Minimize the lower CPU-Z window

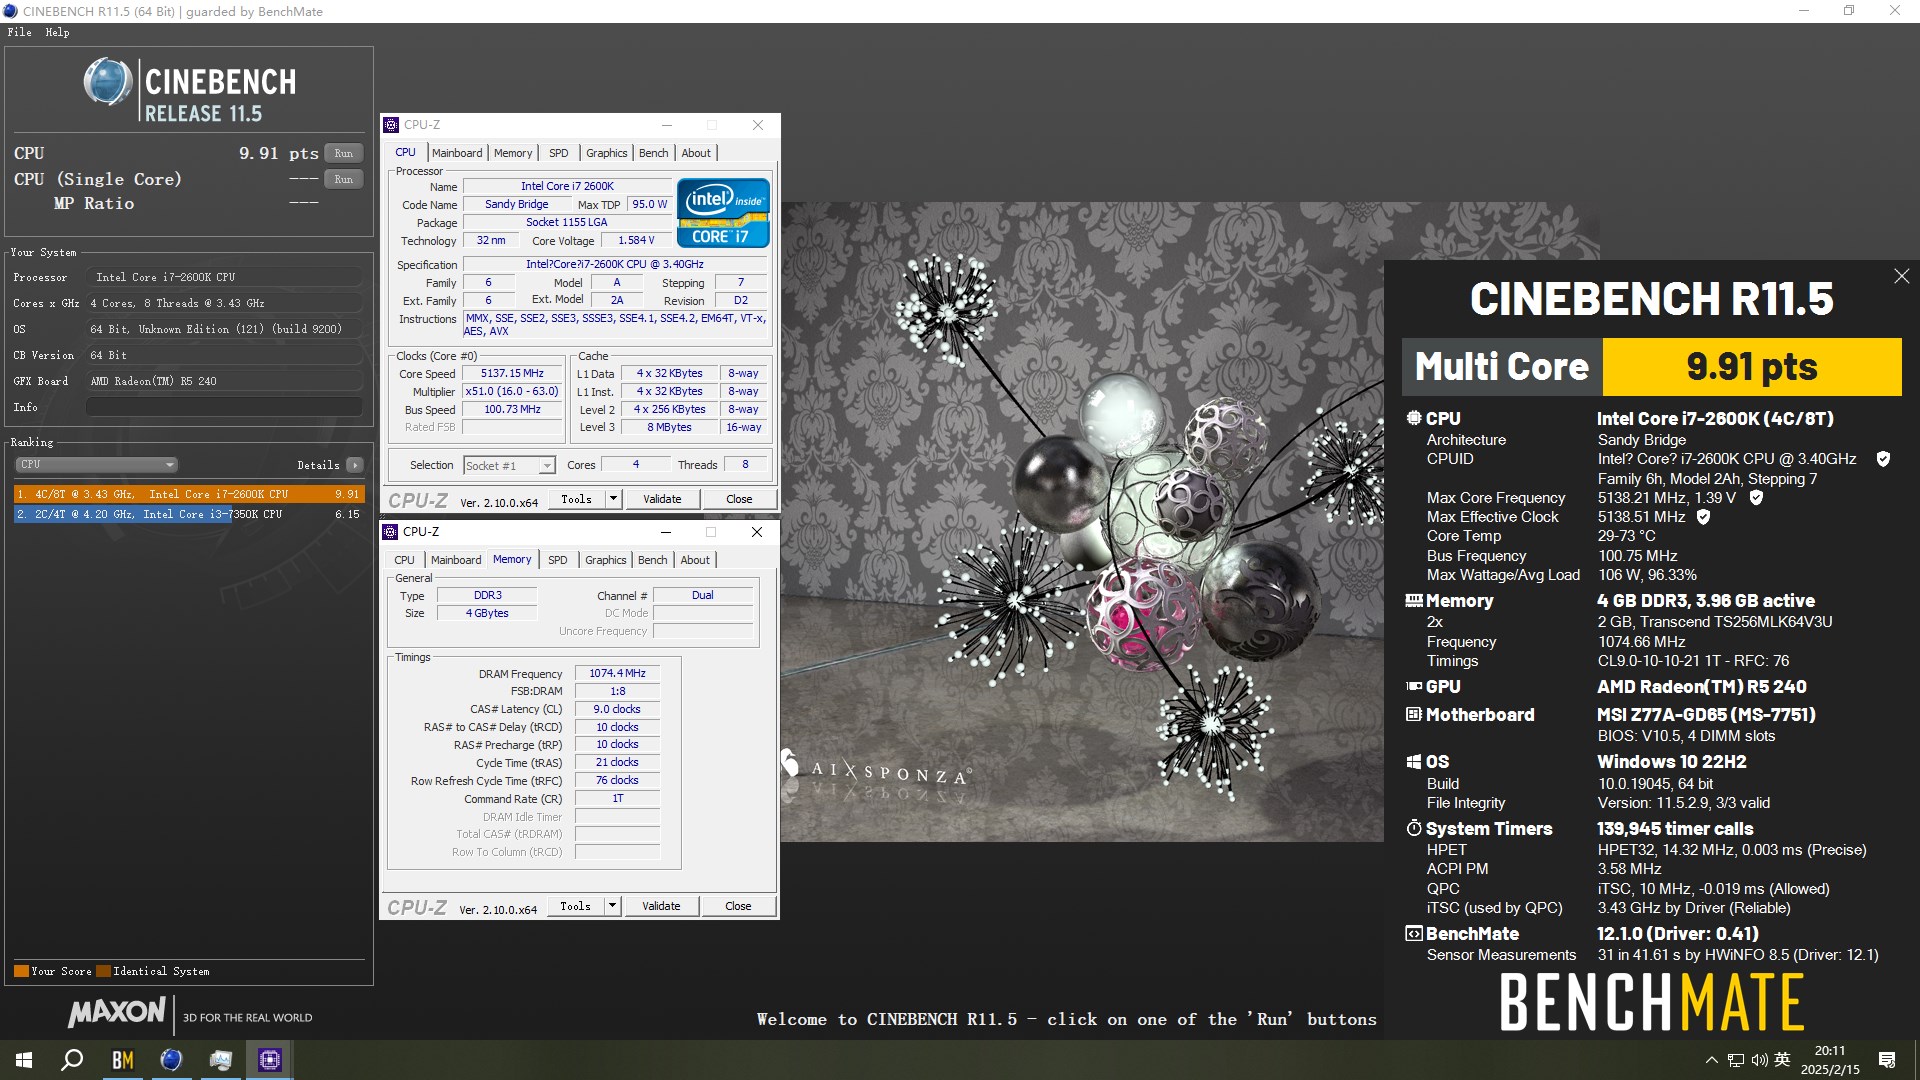(666, 532)
